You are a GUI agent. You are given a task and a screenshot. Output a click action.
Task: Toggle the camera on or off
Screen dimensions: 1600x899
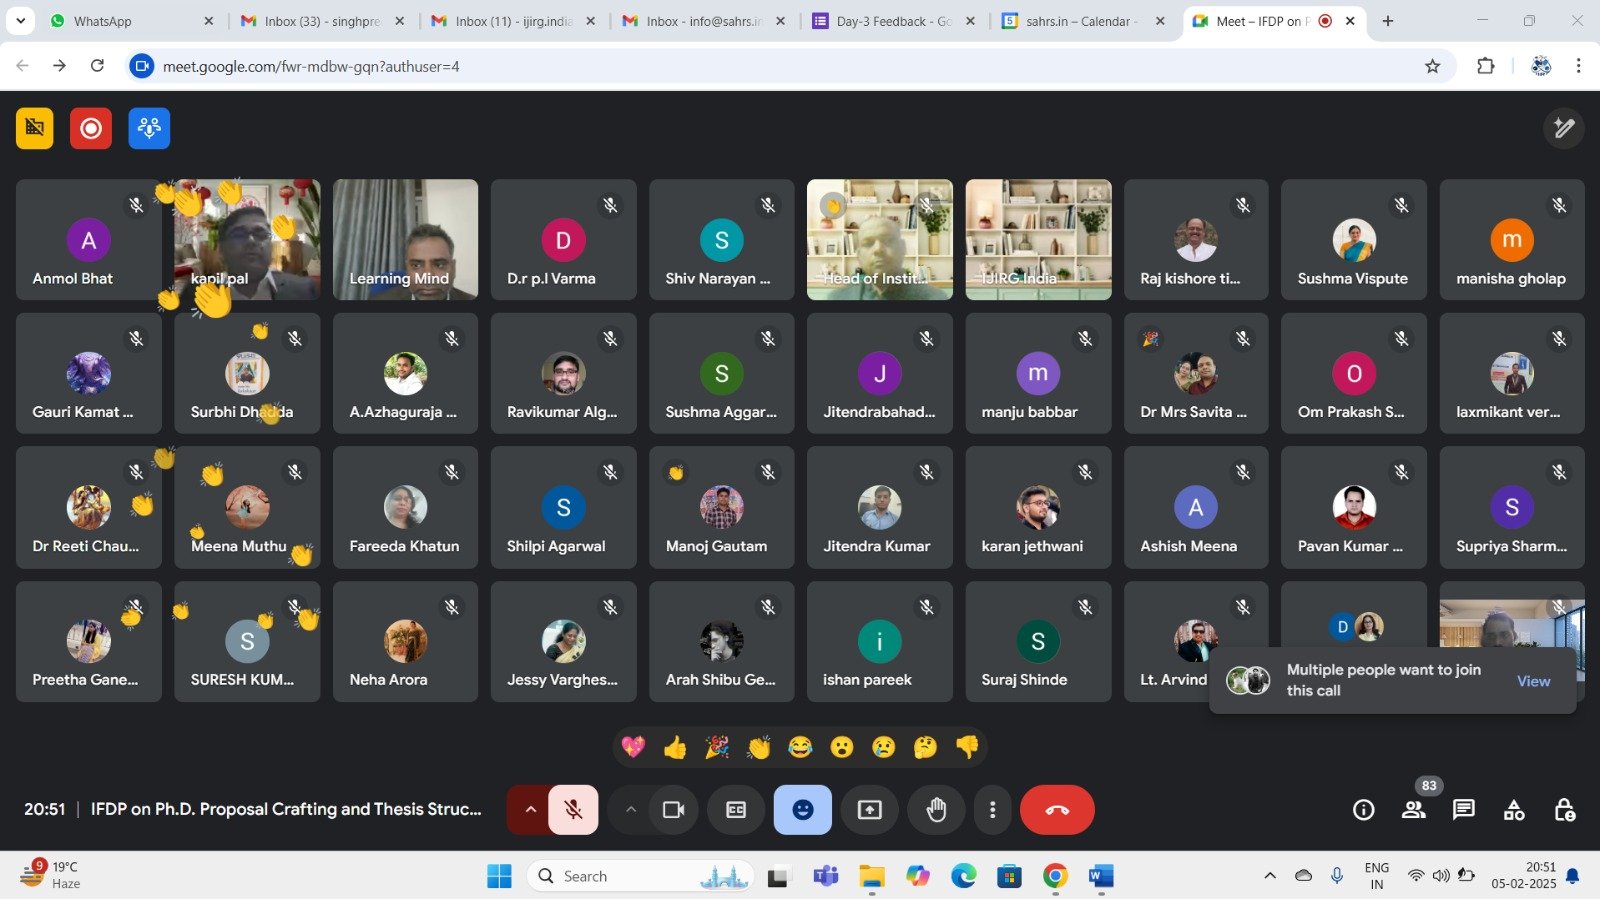pyautogui.click(x=674, y=810)
